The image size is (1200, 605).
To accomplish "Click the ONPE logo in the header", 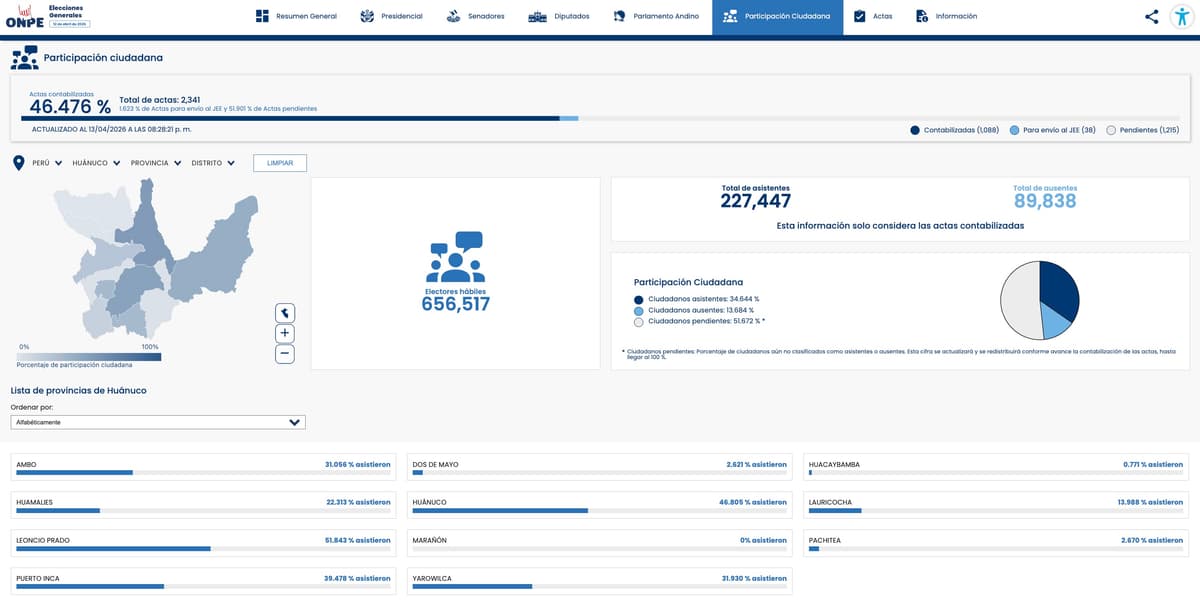I will tap(25, 16).
